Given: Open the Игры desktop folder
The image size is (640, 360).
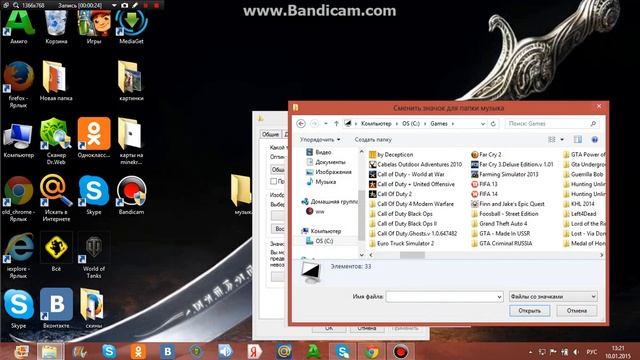Looking at the screenshot, I should (x=93, y=27).
